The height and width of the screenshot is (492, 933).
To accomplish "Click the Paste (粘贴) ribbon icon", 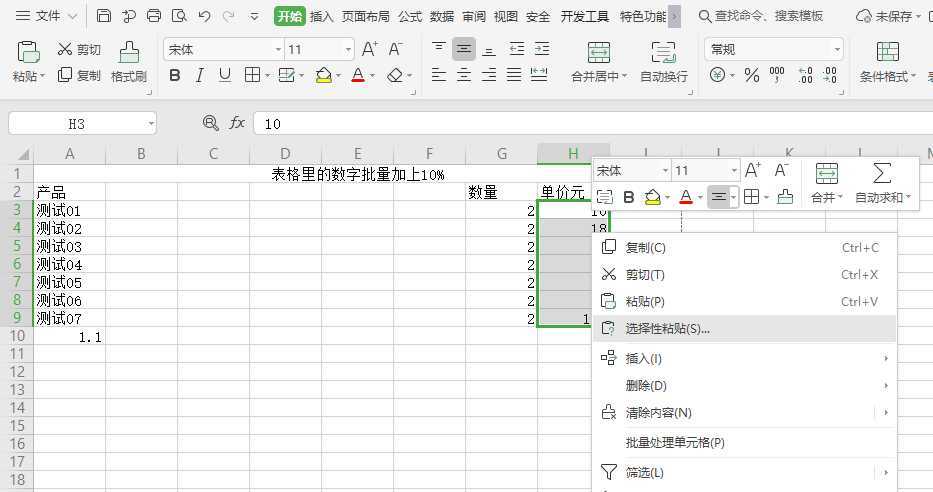I will click(28, 52).
